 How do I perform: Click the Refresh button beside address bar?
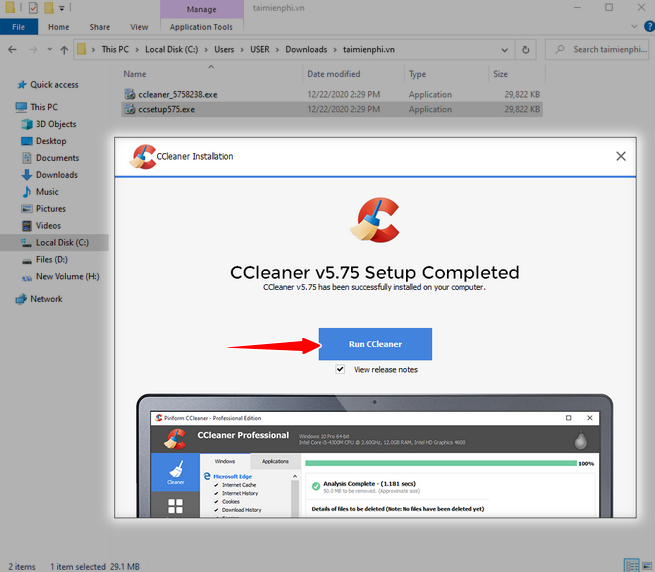[x=527, y=49]
